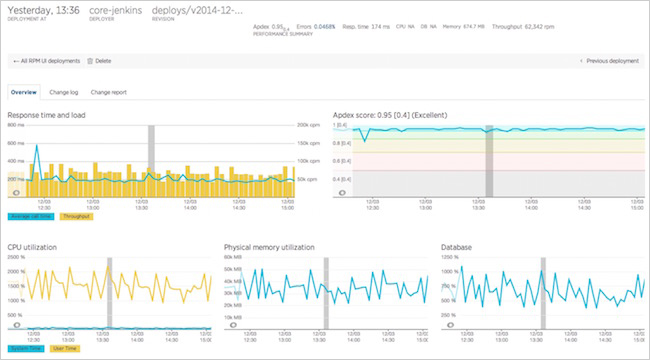Click the deploys/v2014-12 revision text
The width and height of the screenshot is (650, 360).
pos(198,11)
